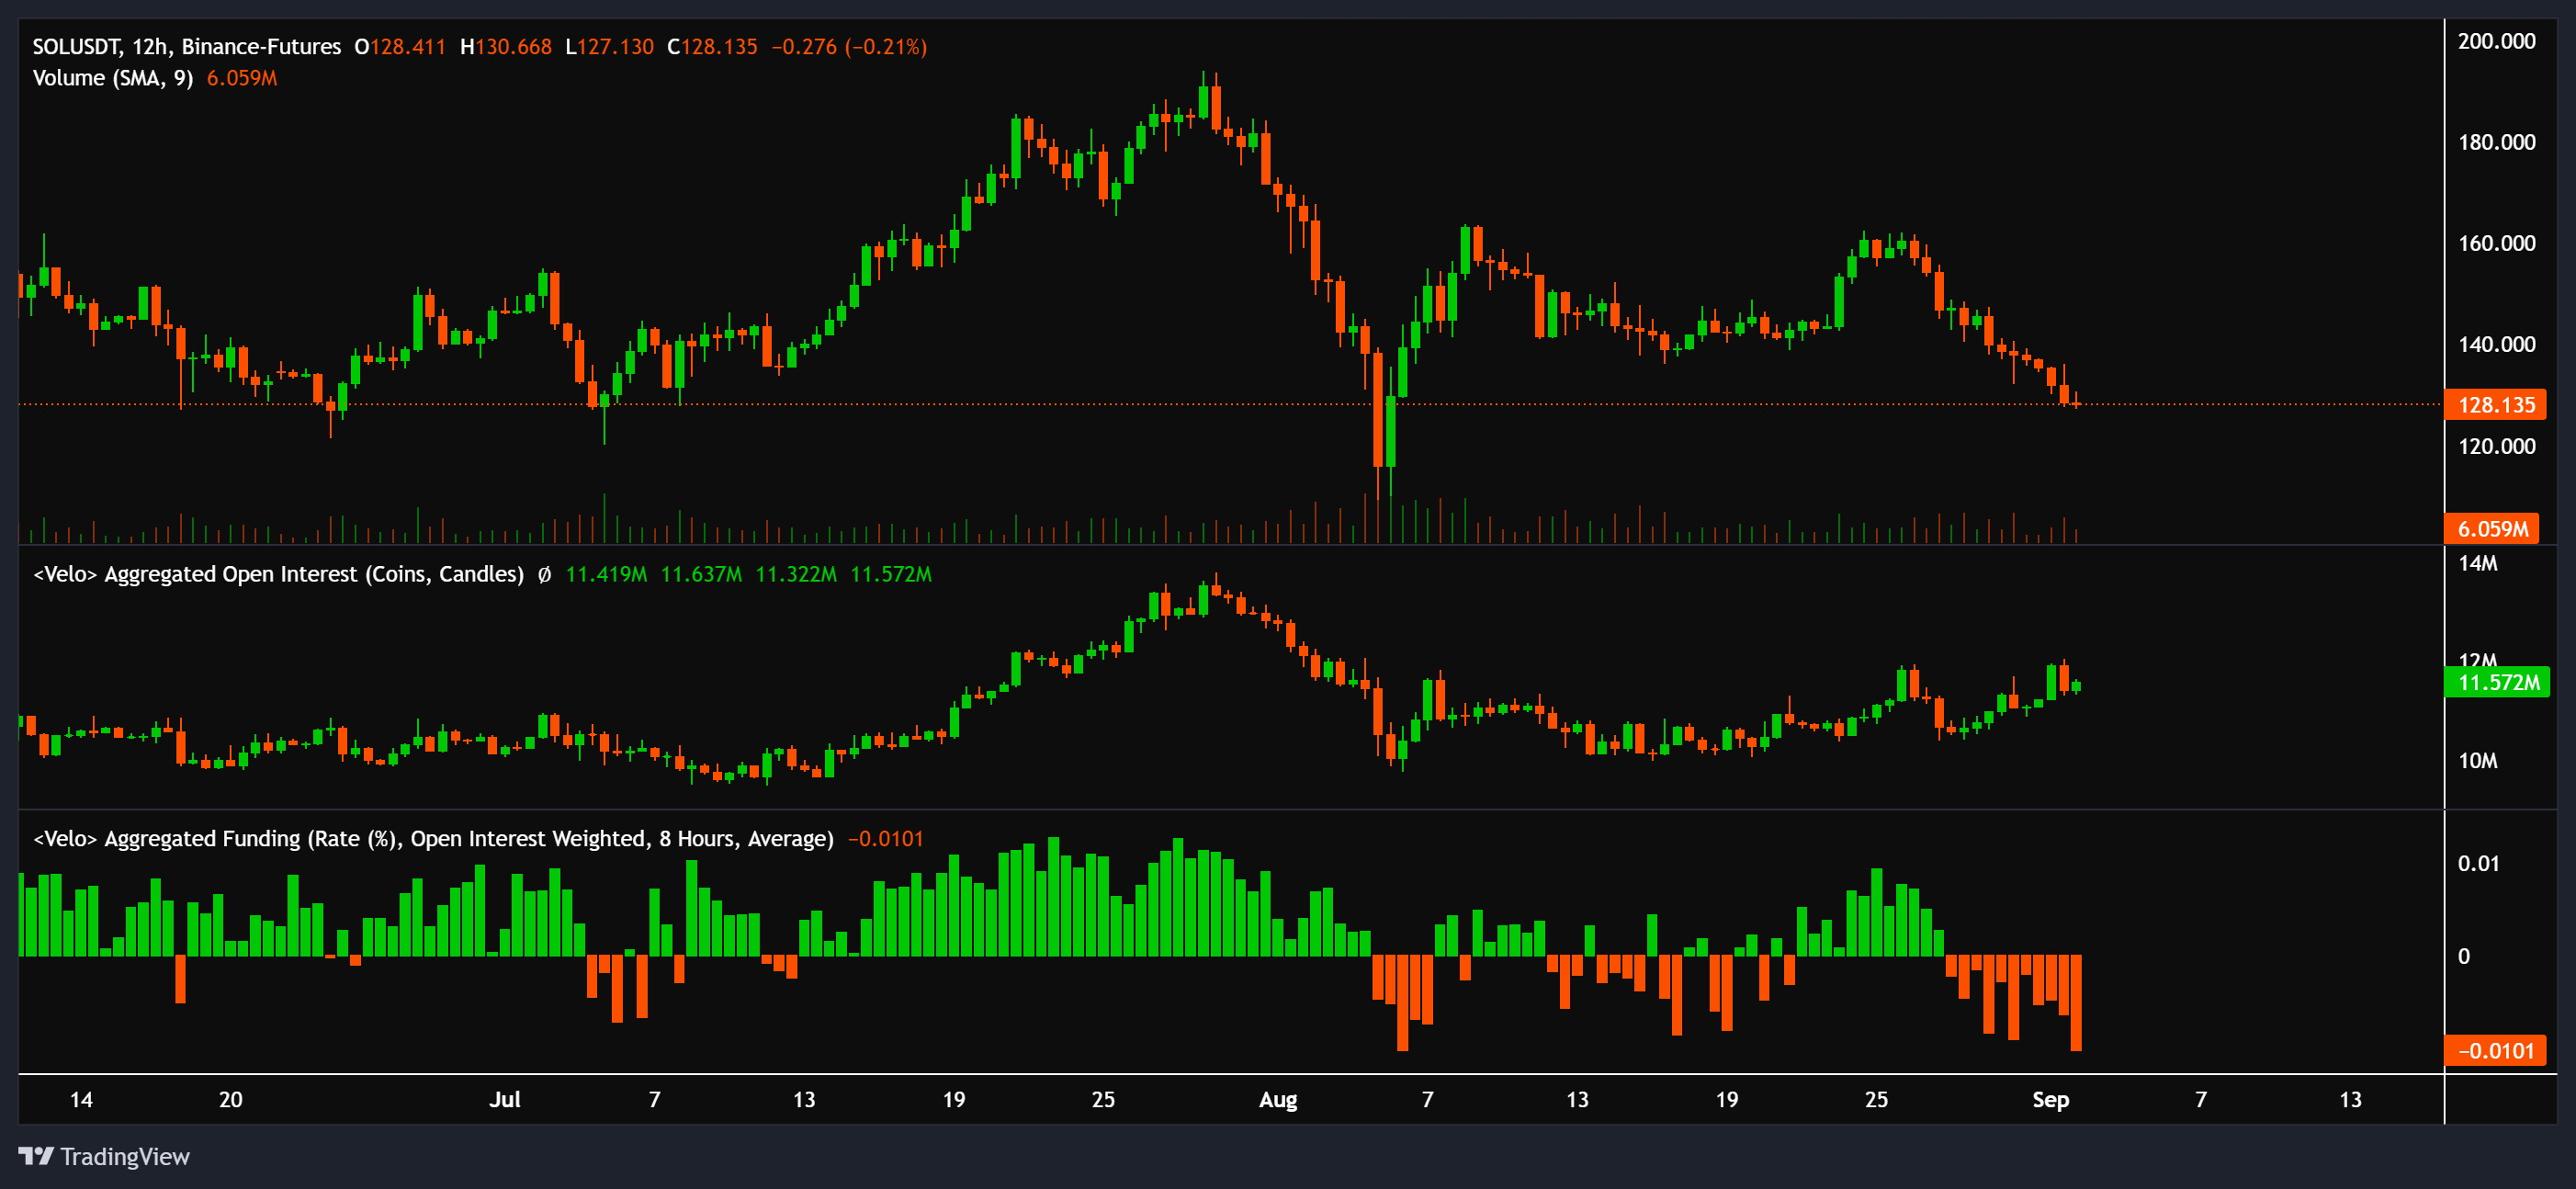Image resolution: width=2576 pixels, height=1189 pixels.
Task: Click the 14M level on open interest scale
Action: (x=2477, y=564)
